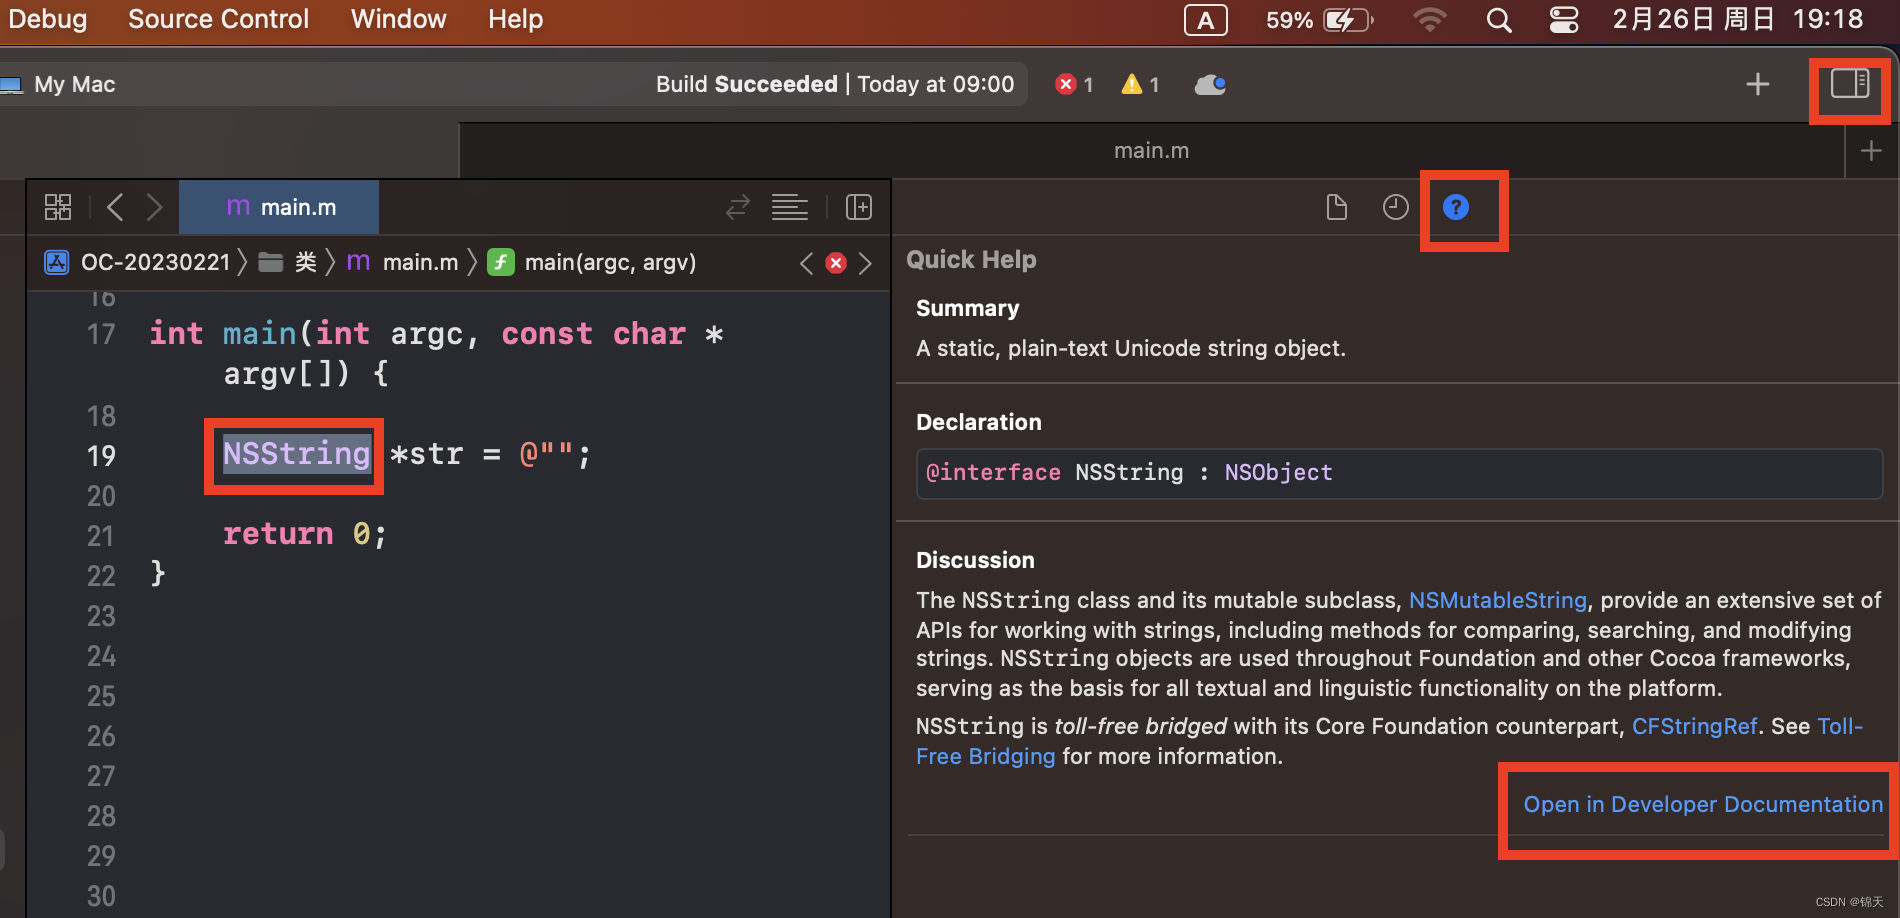Image resolution: width=1900 pixels, height=918 pixels.
Task: Open the editor layout options menu
Action: [790, 207]
